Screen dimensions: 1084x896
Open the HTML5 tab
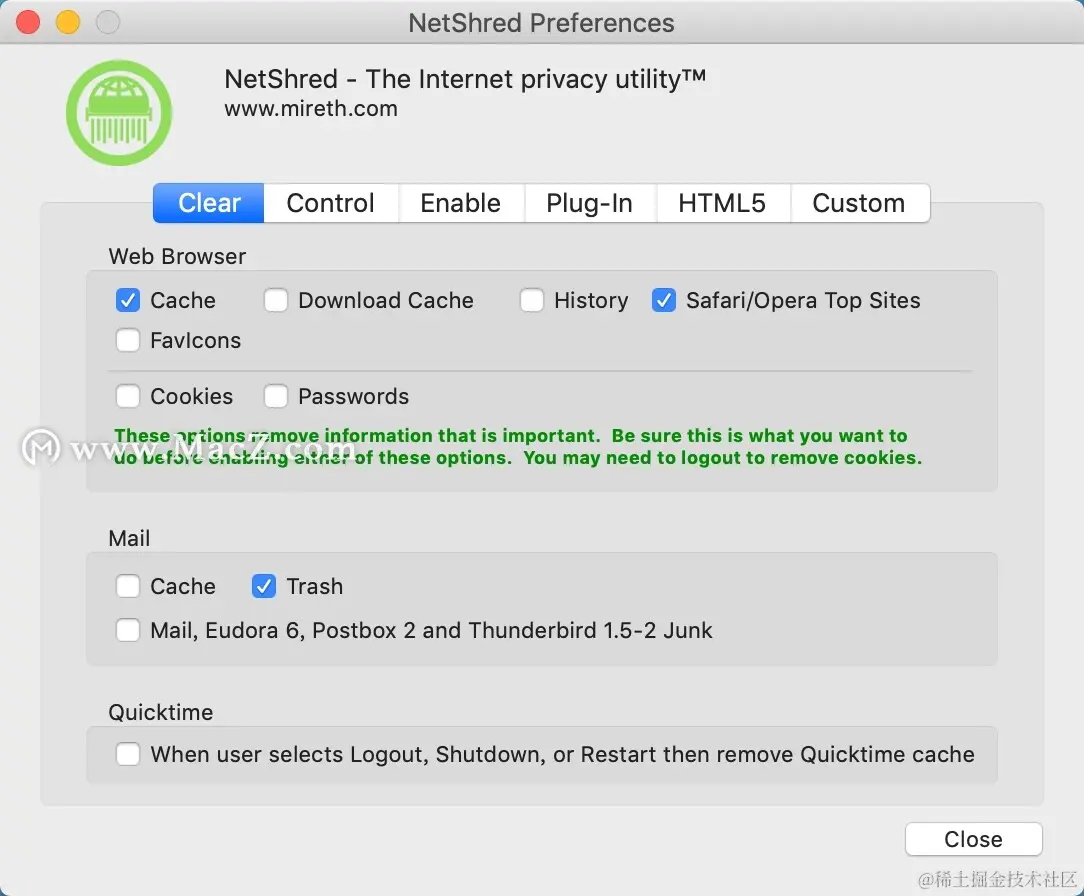[722, 203]
